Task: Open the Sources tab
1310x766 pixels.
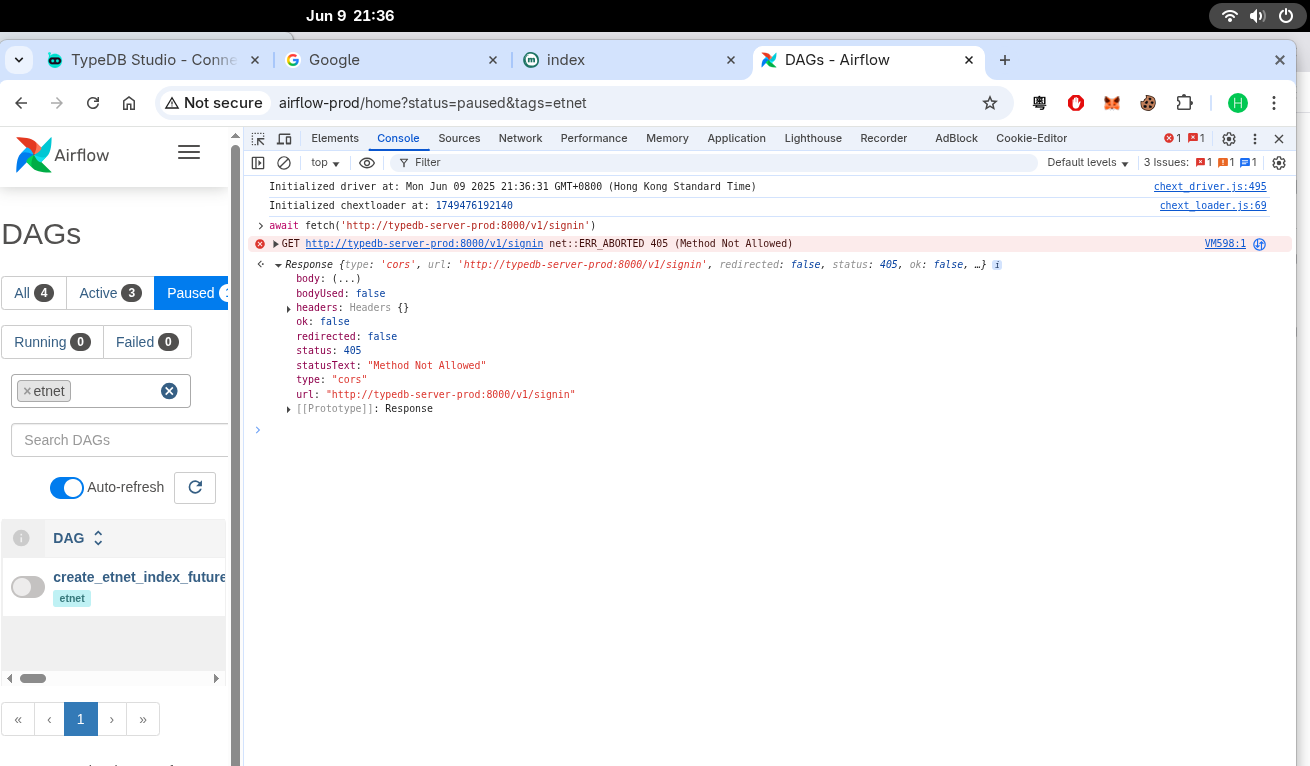Action: 459,139
